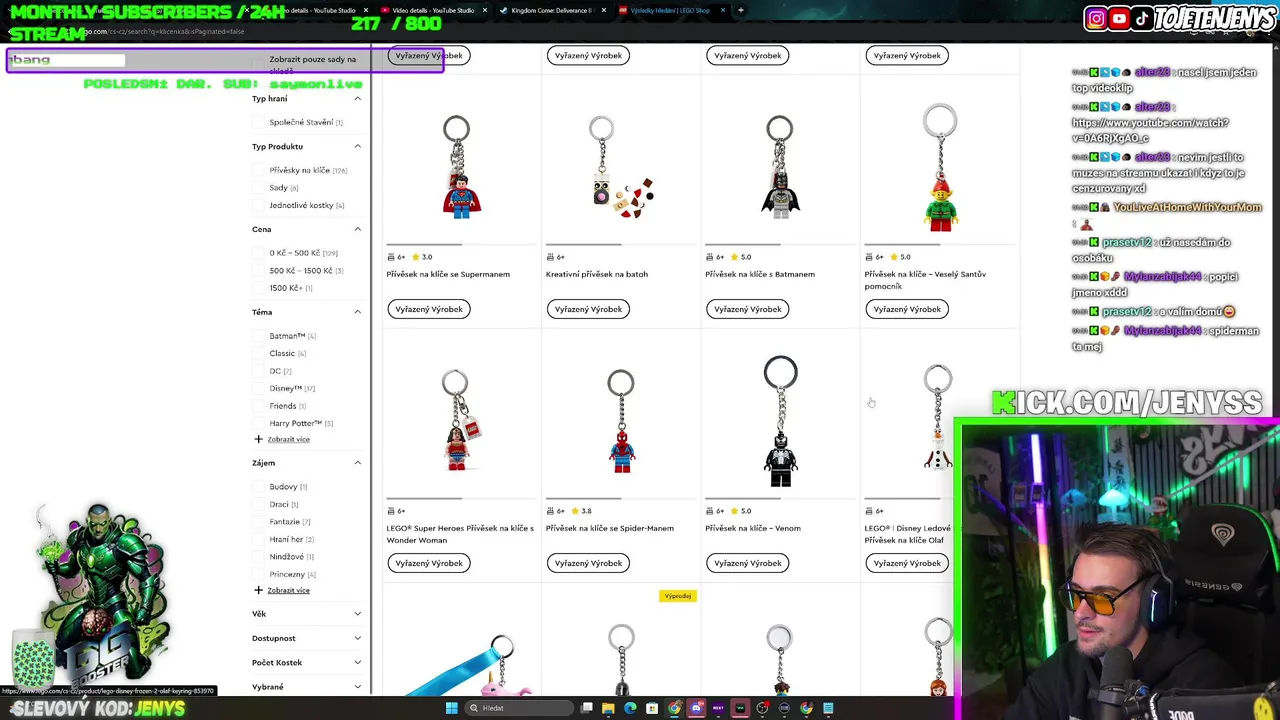Open Kreativní přívěšek na batoh link

tap(597, 274)
